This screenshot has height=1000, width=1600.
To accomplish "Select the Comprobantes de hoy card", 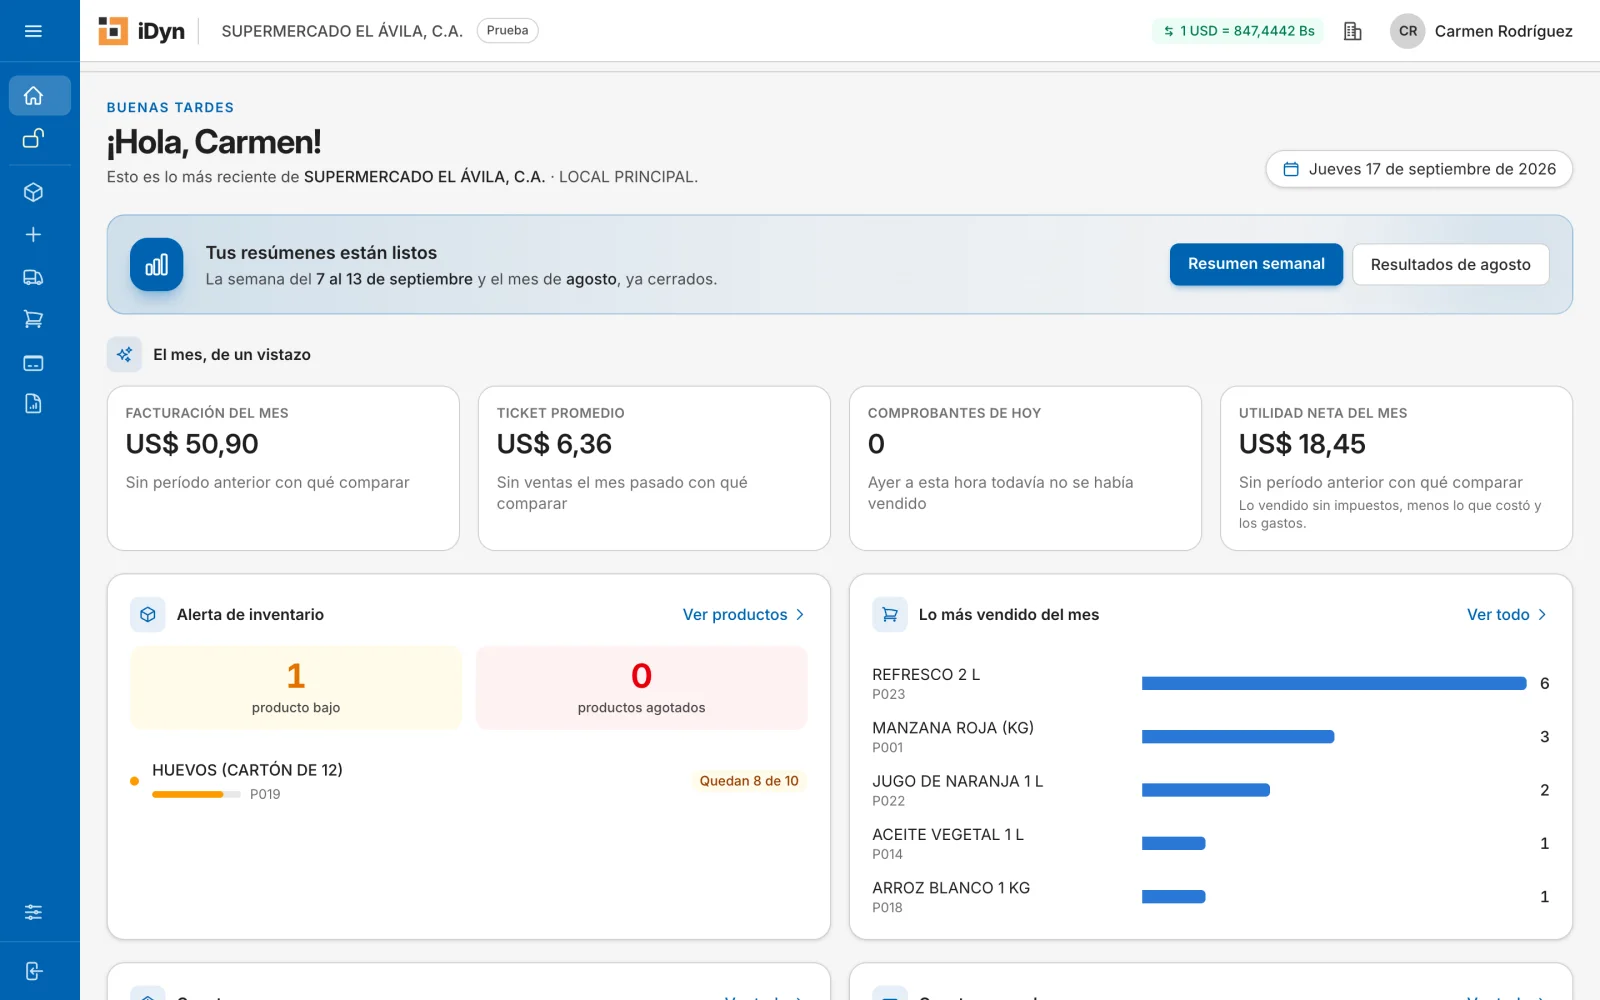I will (1025, 468).
